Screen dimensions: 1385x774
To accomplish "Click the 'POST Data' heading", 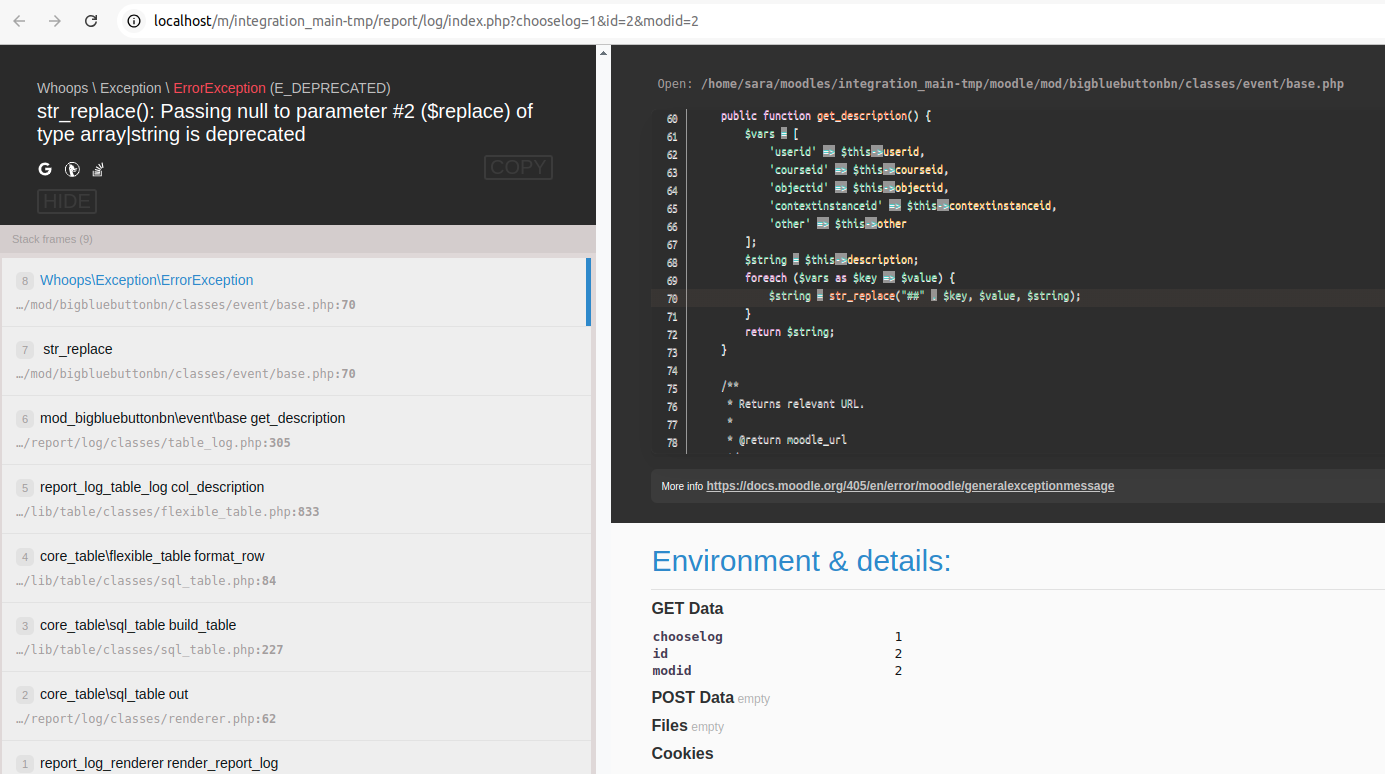I will (x=693, y=698).
